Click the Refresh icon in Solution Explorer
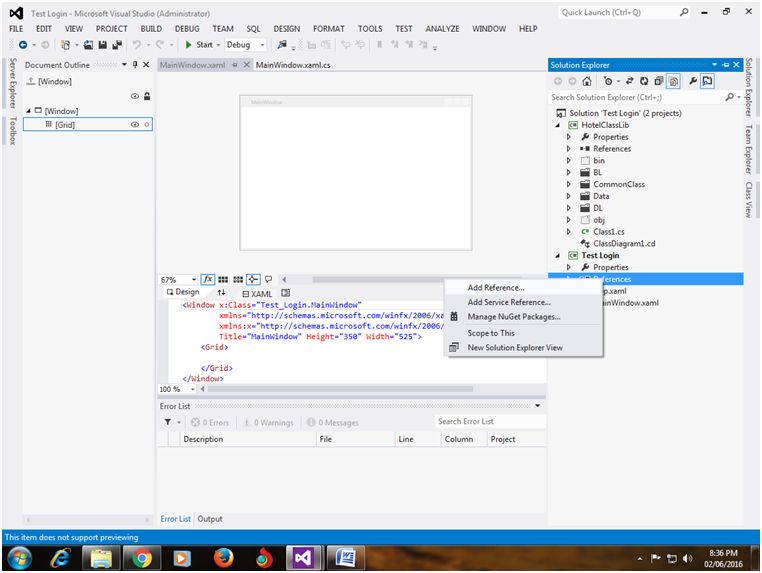 (x=642, y=81)
